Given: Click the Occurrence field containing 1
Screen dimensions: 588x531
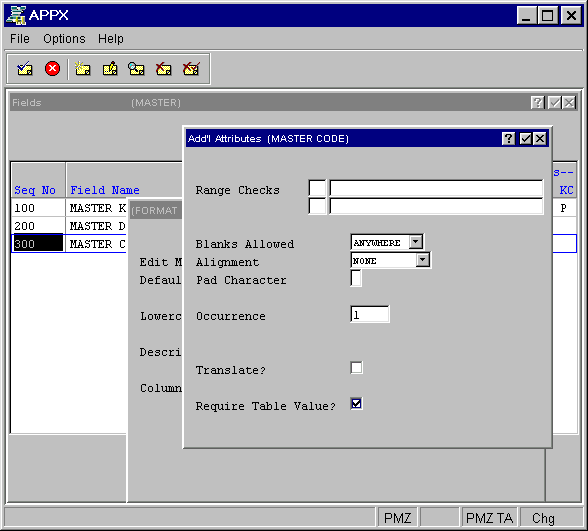Looking at the screenshot, I should point(370,314).
